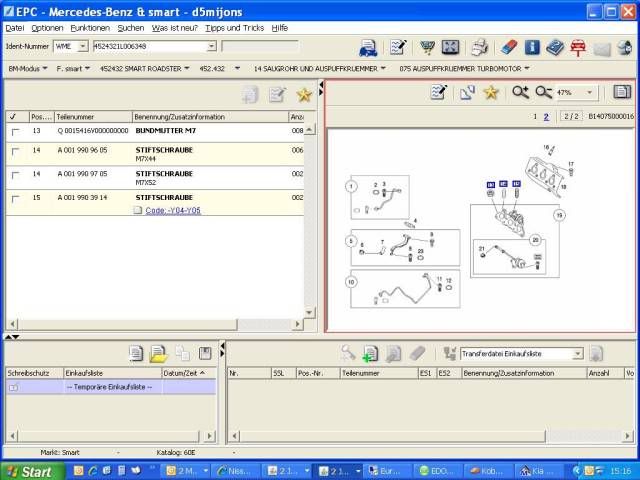Viewport: 640px width, 480px height.
Task: Open the notes pencil icon in main toolbar
Action: pos(398,47)
